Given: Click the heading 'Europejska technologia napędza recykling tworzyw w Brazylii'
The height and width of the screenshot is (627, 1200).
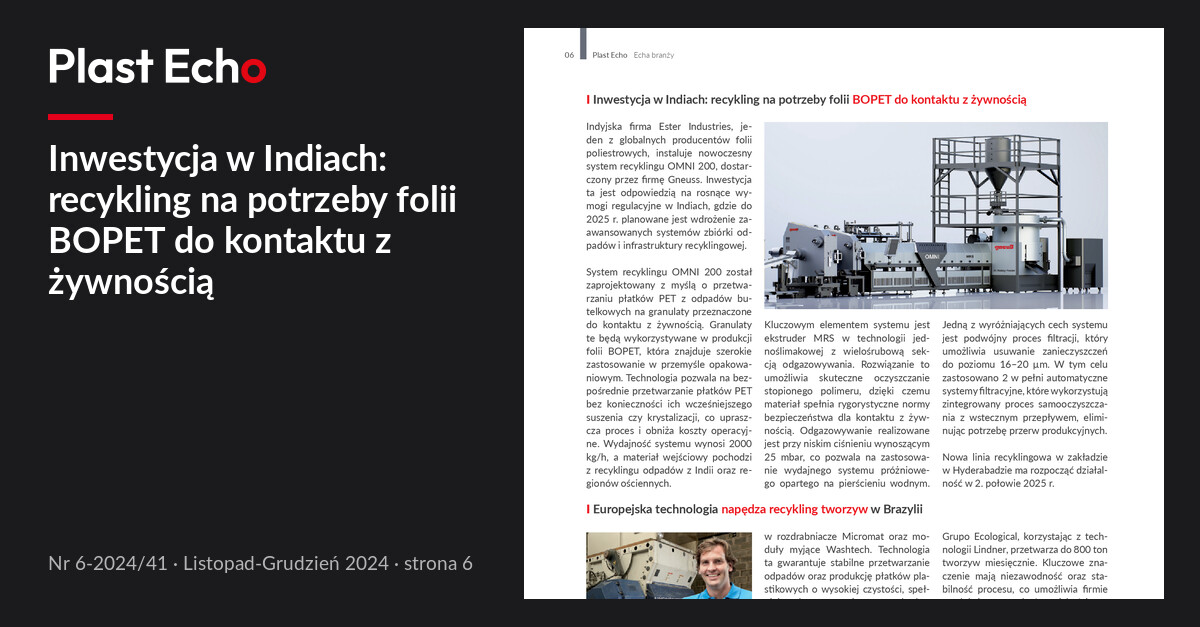Looking at the screenshot, I should click(757, 510).
